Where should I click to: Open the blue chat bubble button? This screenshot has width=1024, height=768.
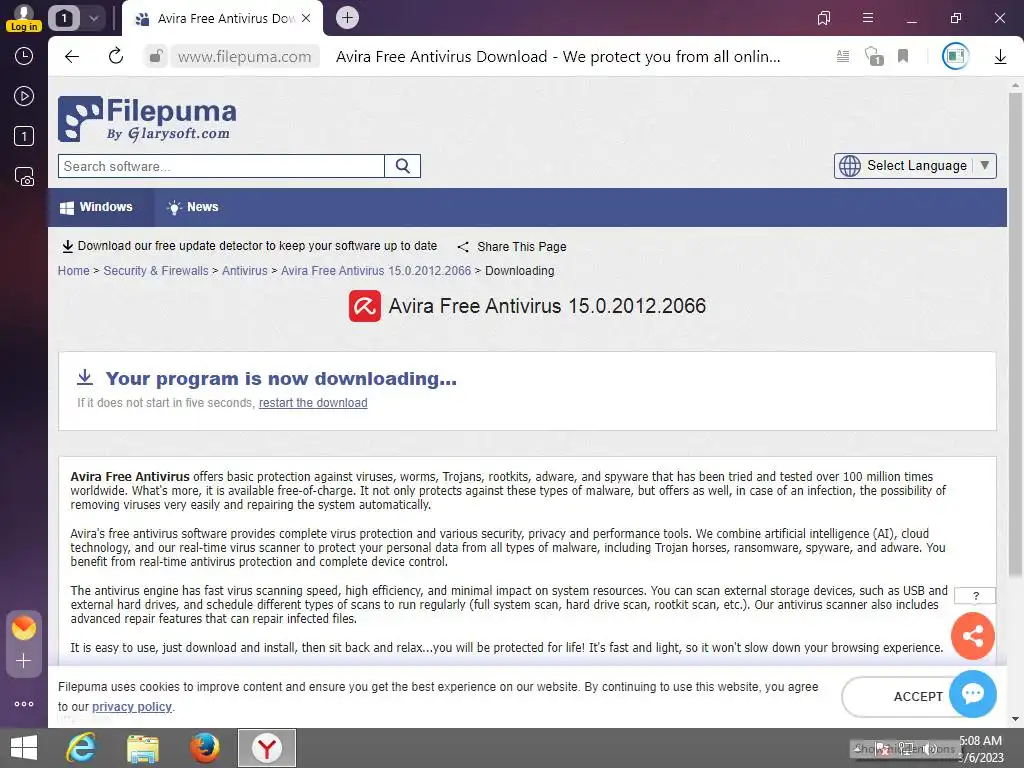(972, 694)
